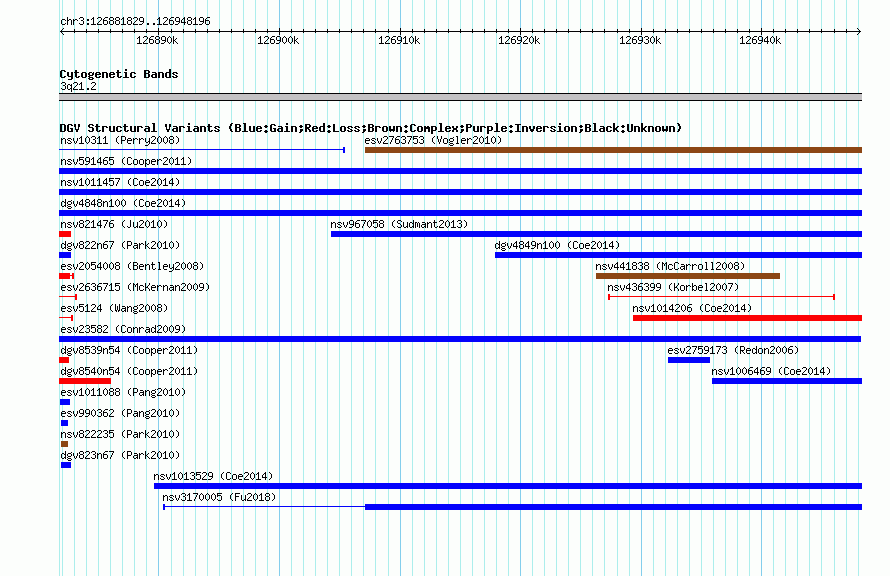Select the nsv441838 (McCarroll2008) brown bar
The width and height of the screenshot is (890, 576).
(x=687, y=276)
